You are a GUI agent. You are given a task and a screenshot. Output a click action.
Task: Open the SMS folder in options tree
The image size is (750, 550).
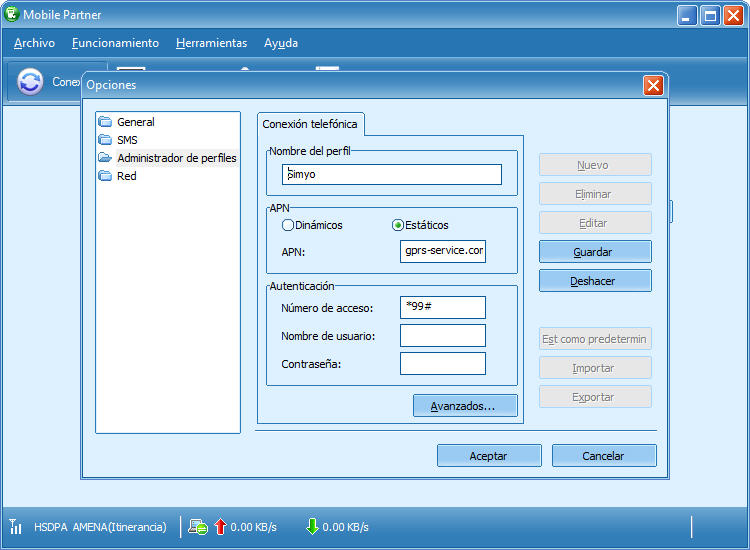coord(127,140)
